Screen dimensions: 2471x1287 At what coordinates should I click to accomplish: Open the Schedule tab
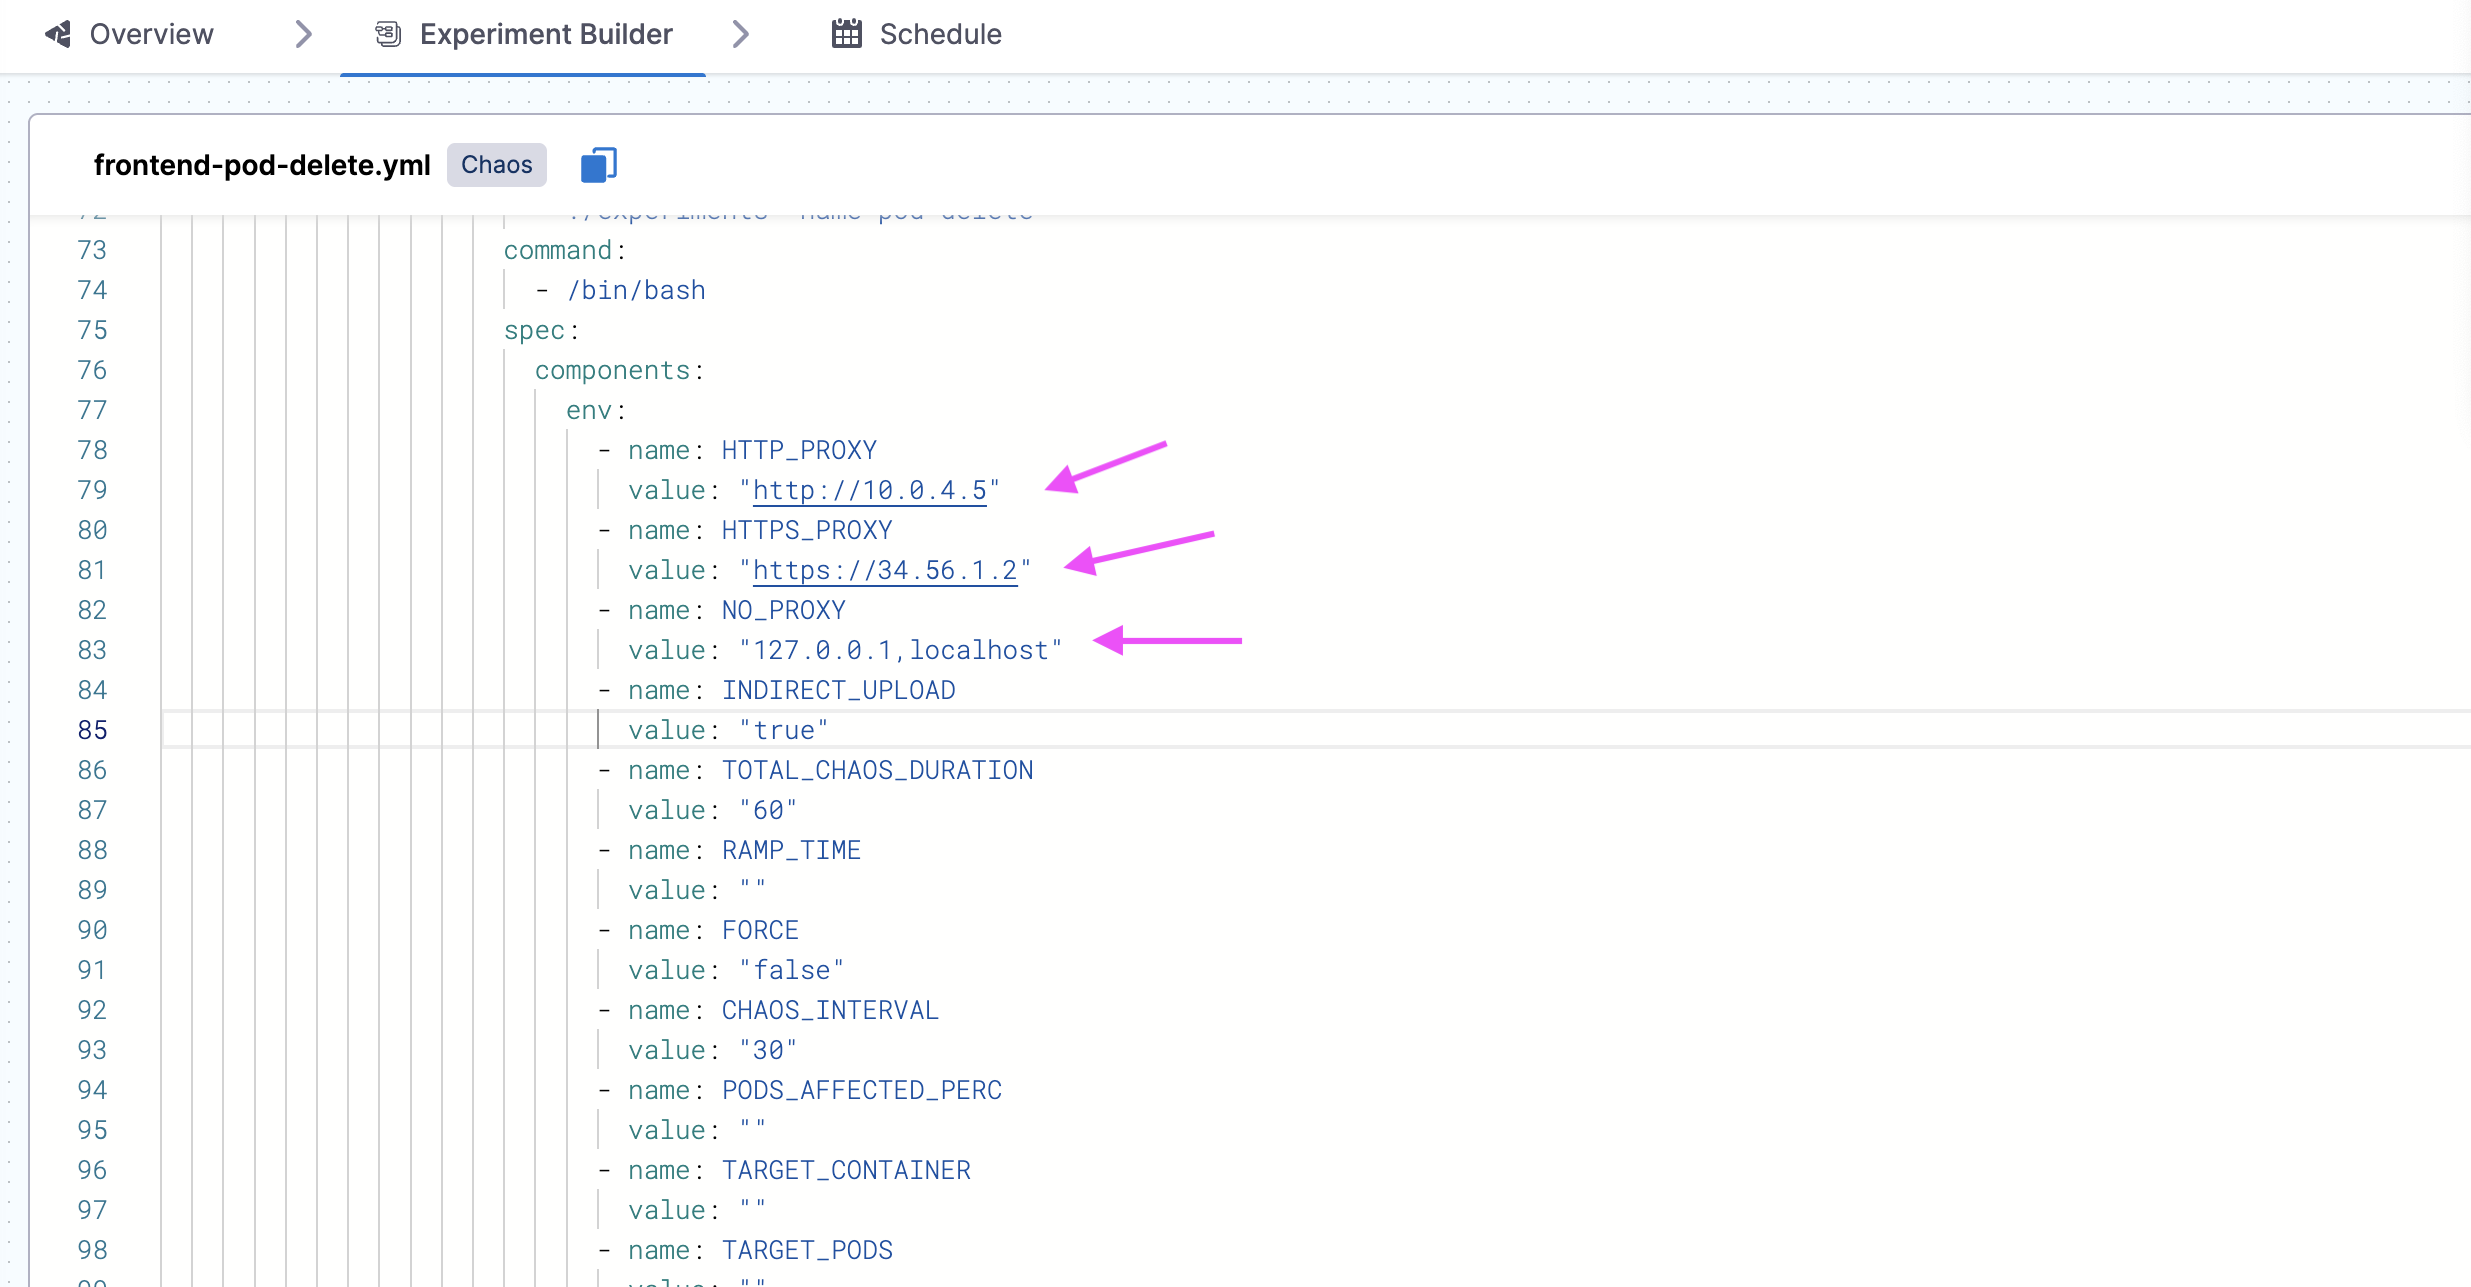(939, 34)
